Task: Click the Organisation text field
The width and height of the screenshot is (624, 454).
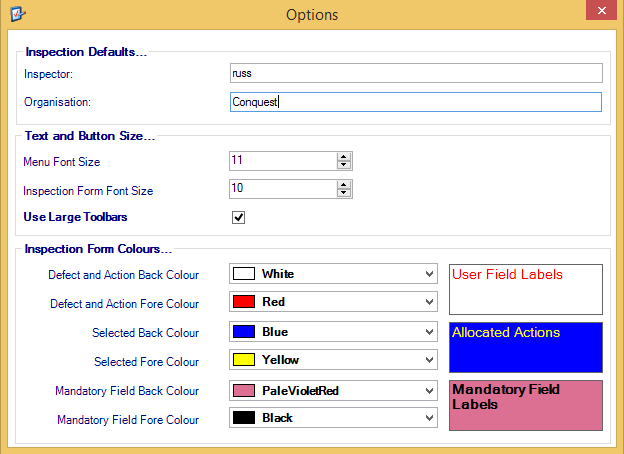Action: tap(416, 102)
